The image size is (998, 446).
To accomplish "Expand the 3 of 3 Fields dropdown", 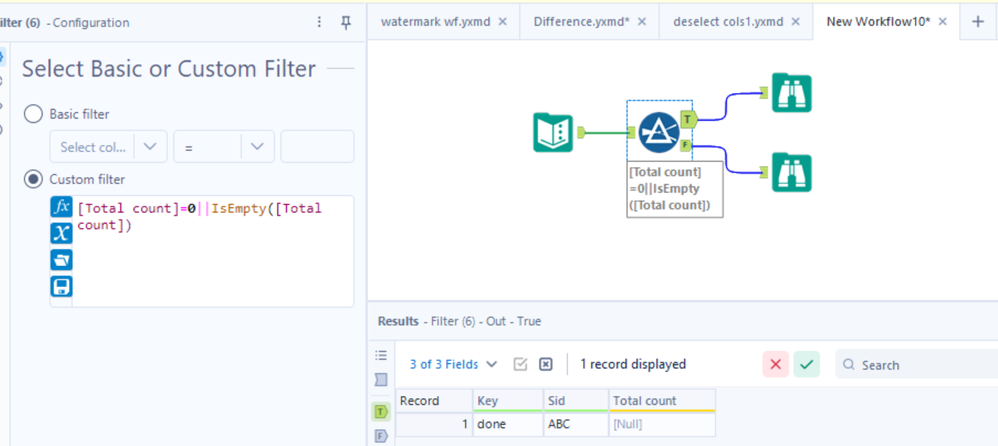I will point(453,364).
